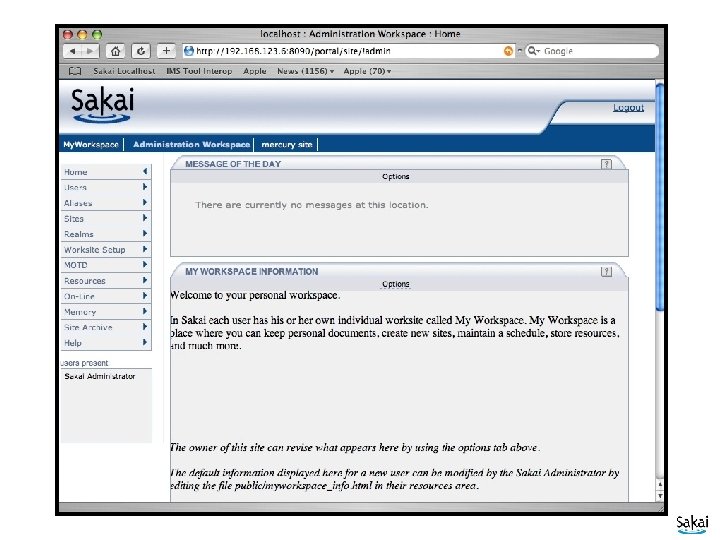Expand the News (1156) bookmark folder
The image size is (720, 540).
(x=305, y=71)
